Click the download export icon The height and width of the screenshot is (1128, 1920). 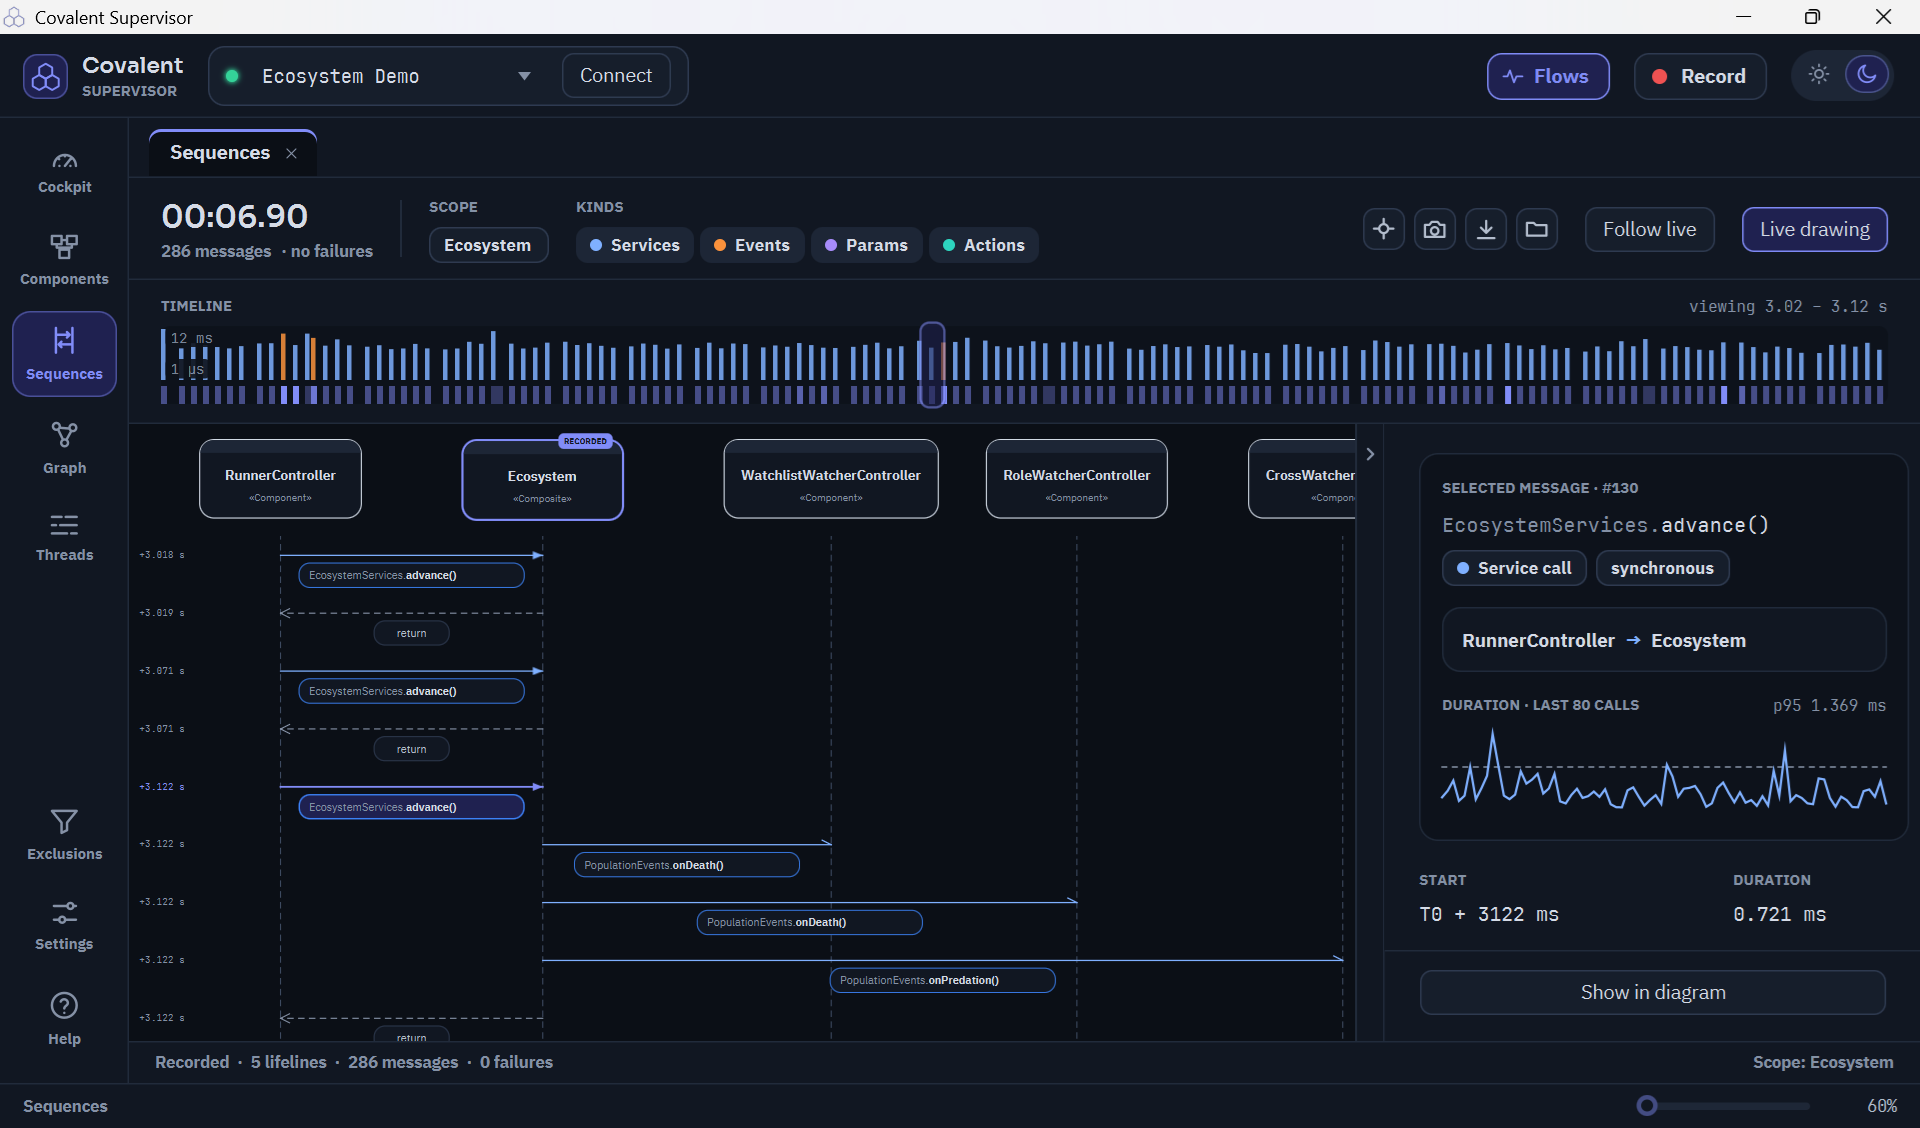[x=1486, y=229]
